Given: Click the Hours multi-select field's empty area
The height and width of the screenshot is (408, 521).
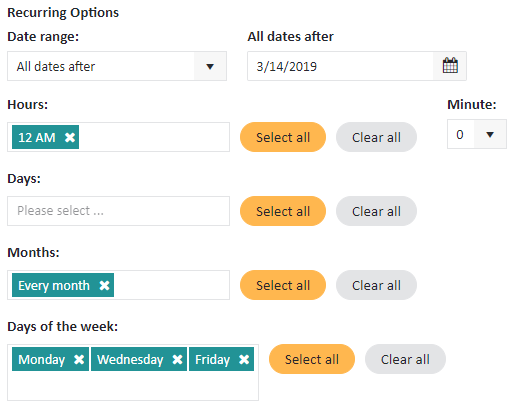Looking at the screenshot, I should coord(153,137).
